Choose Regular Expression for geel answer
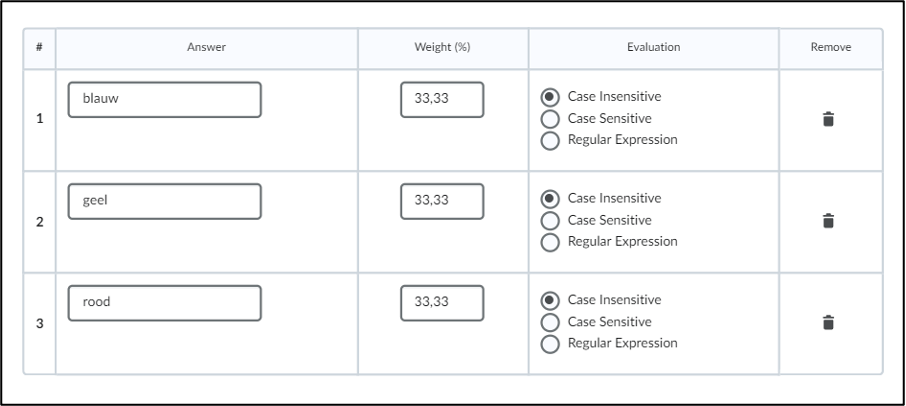Viewport: 906px width, 406px height. point(550,242)
